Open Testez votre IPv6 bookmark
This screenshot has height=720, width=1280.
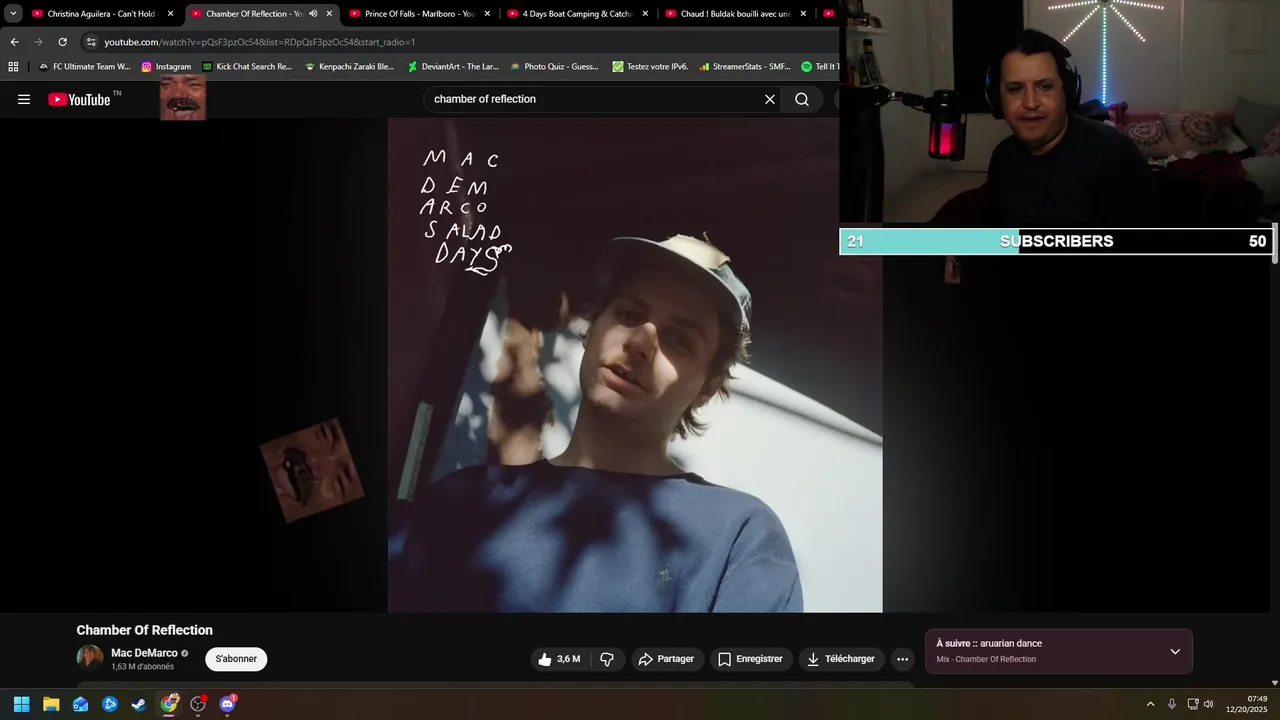tap(650, 66)
